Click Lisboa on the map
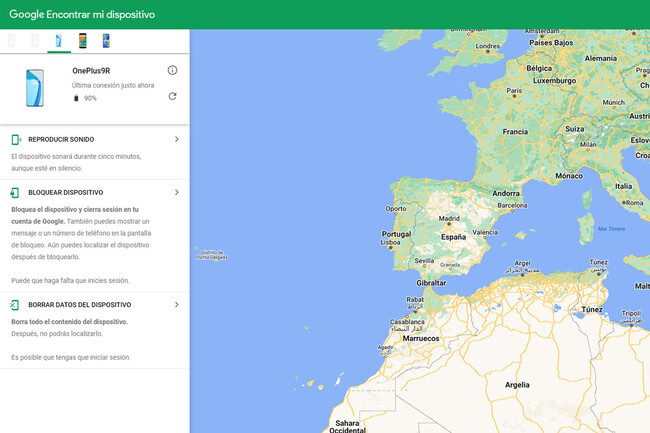Image resolution: width=650 pixels, height=433 pixels. coord(390,242)
